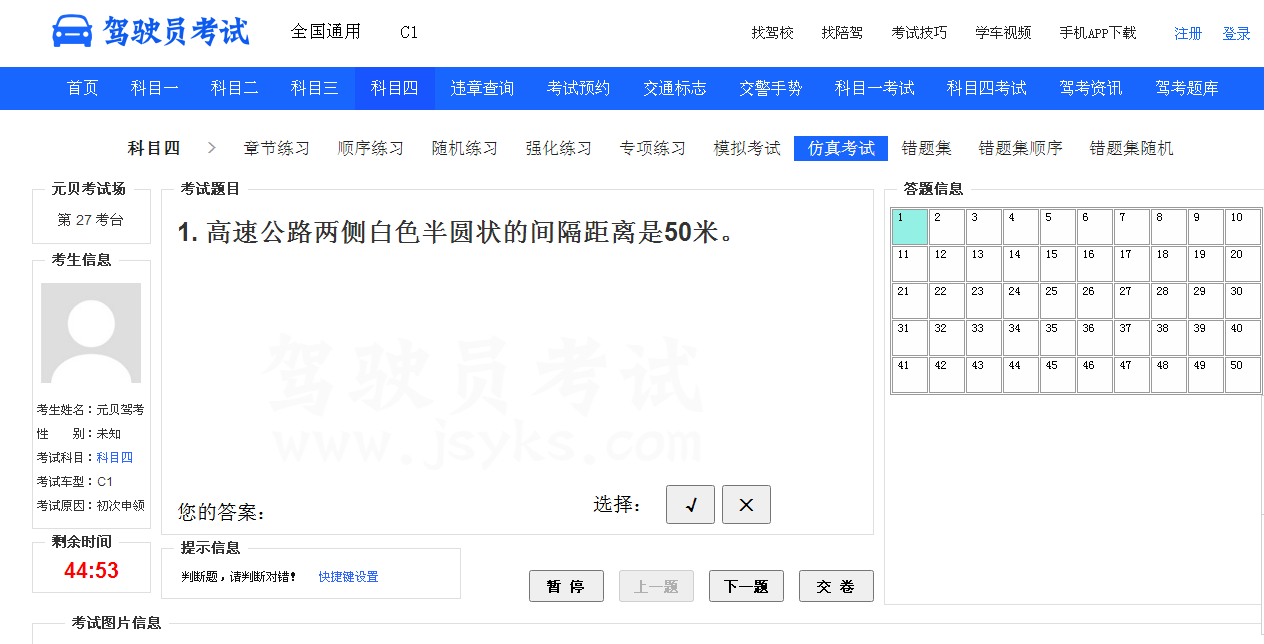The image size is (1264, 644).
Task: Open the 交通标志 navigation item
Action: point(674,88)
